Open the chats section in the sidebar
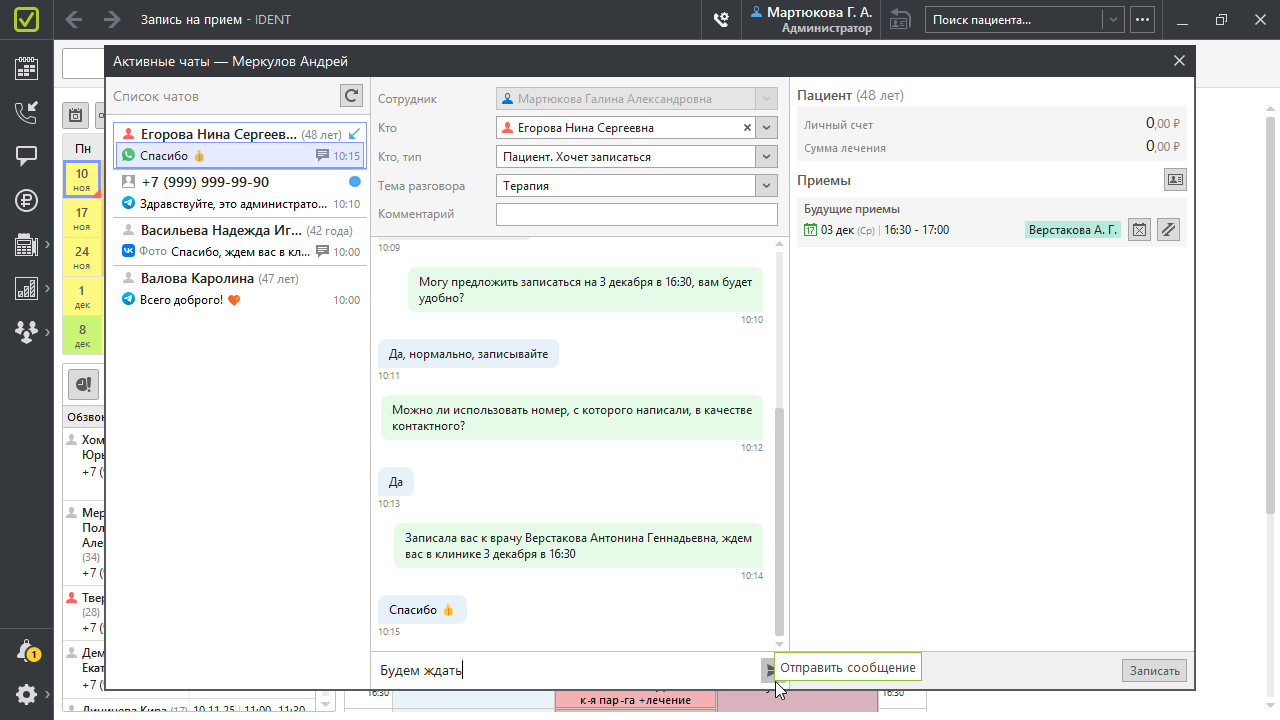Screen dimensions: 1280x720 point(26,156)
